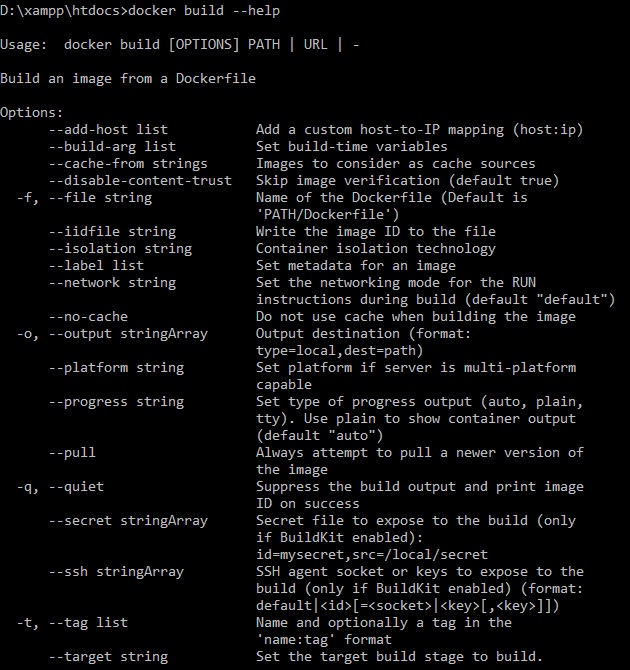
Task: Click the '--iidfile string' option
Action: coord(112,231)
